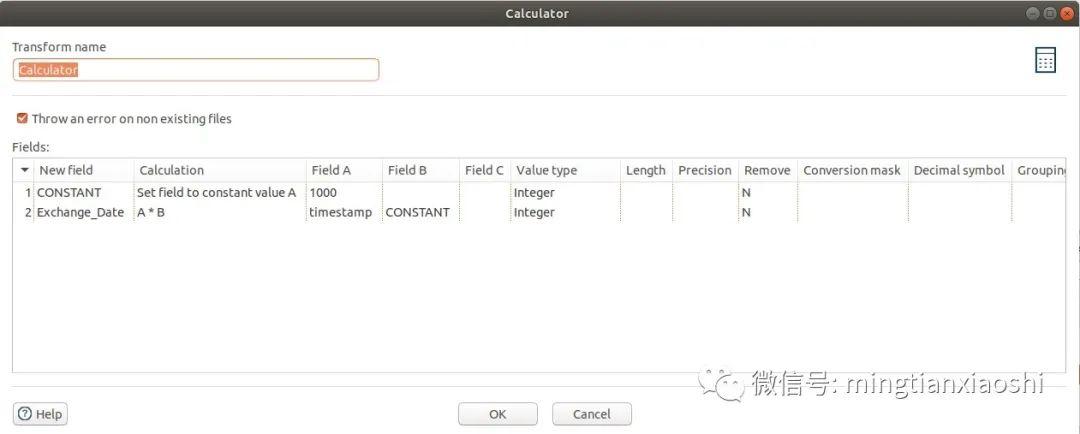Click the Cancel button

[x=592, y=414]
